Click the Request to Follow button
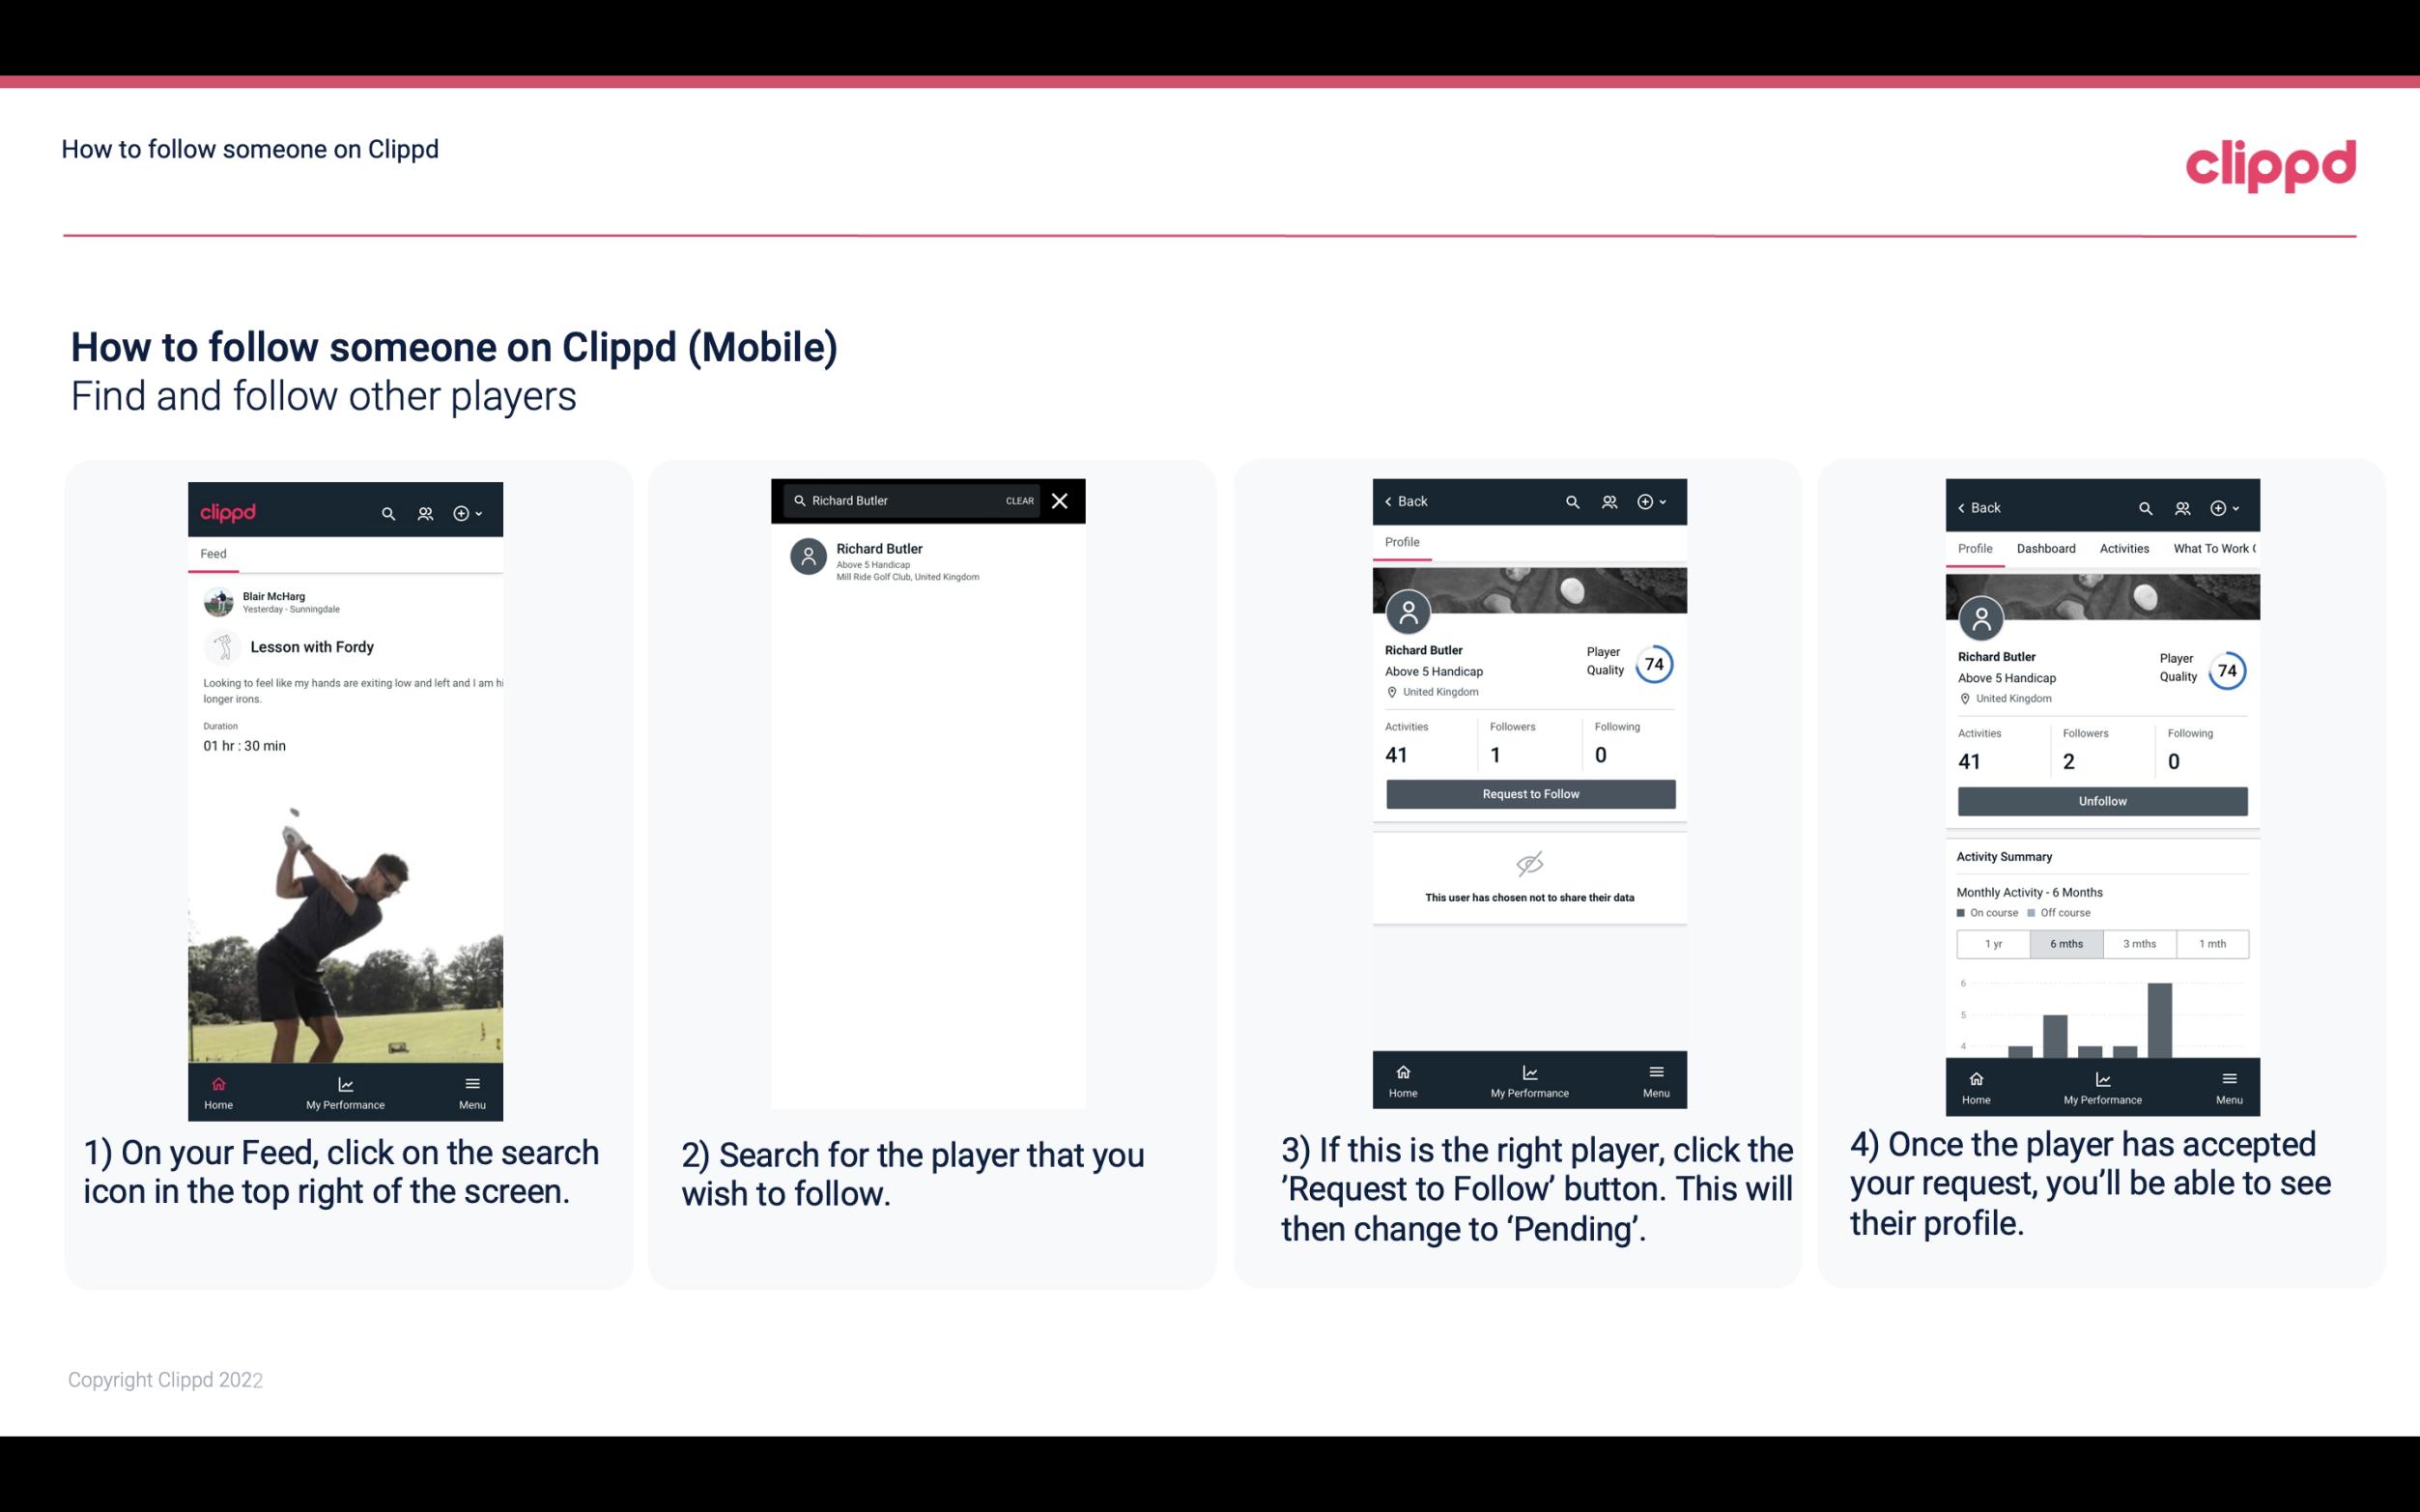Image resolution: width=2420 pixels, height=1512 pixels. tap(1530, 792)
